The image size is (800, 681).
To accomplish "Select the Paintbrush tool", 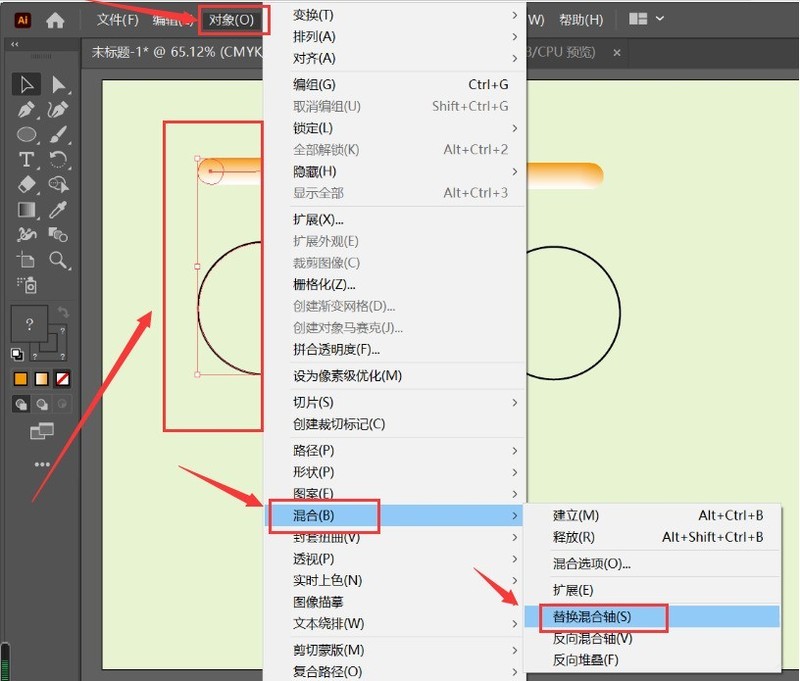I will point(58,134).
